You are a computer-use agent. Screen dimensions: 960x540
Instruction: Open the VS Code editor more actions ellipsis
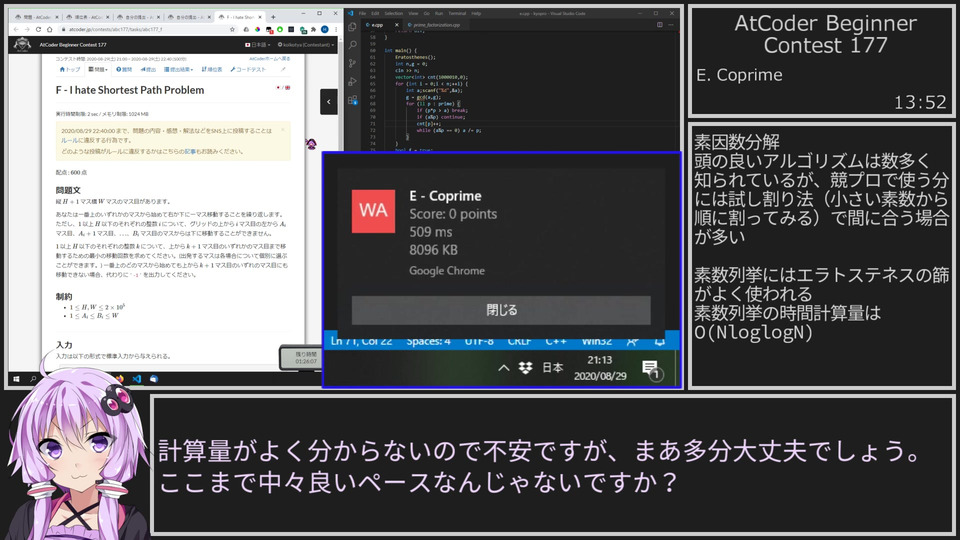point(671,24)
